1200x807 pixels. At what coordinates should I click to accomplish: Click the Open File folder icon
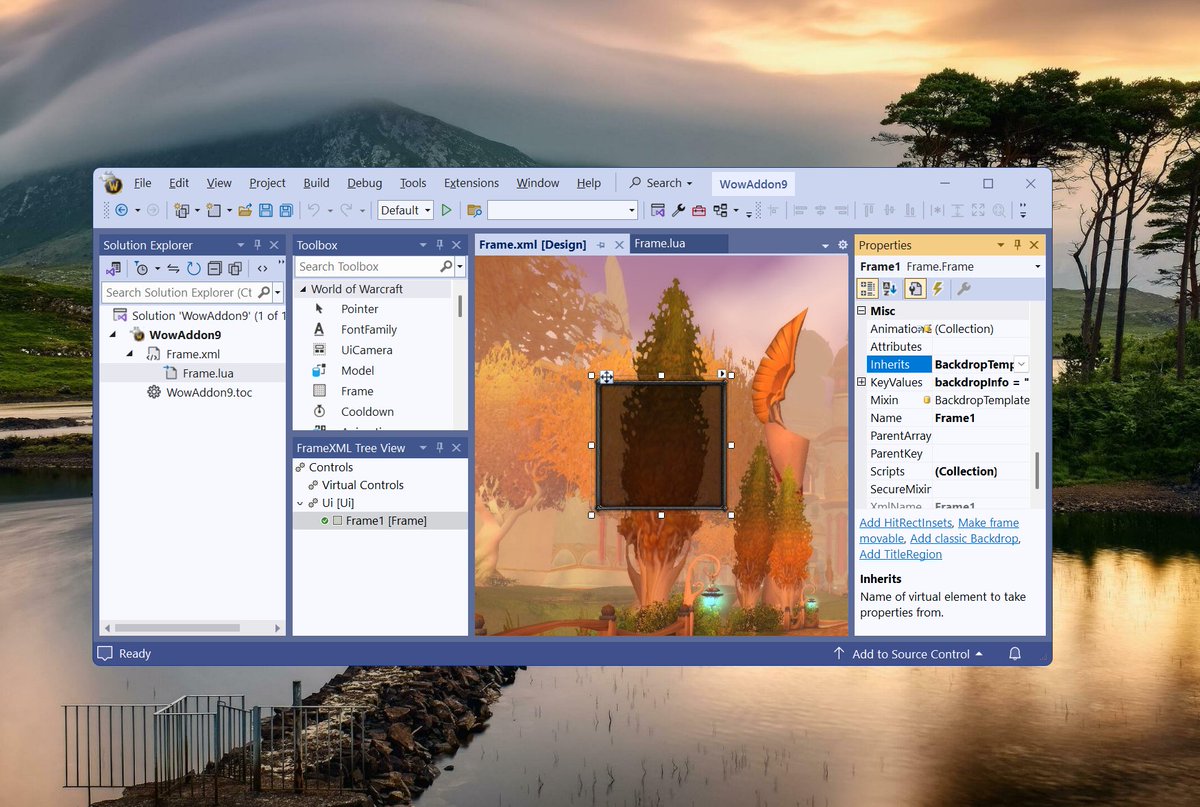tap(243, 210)
